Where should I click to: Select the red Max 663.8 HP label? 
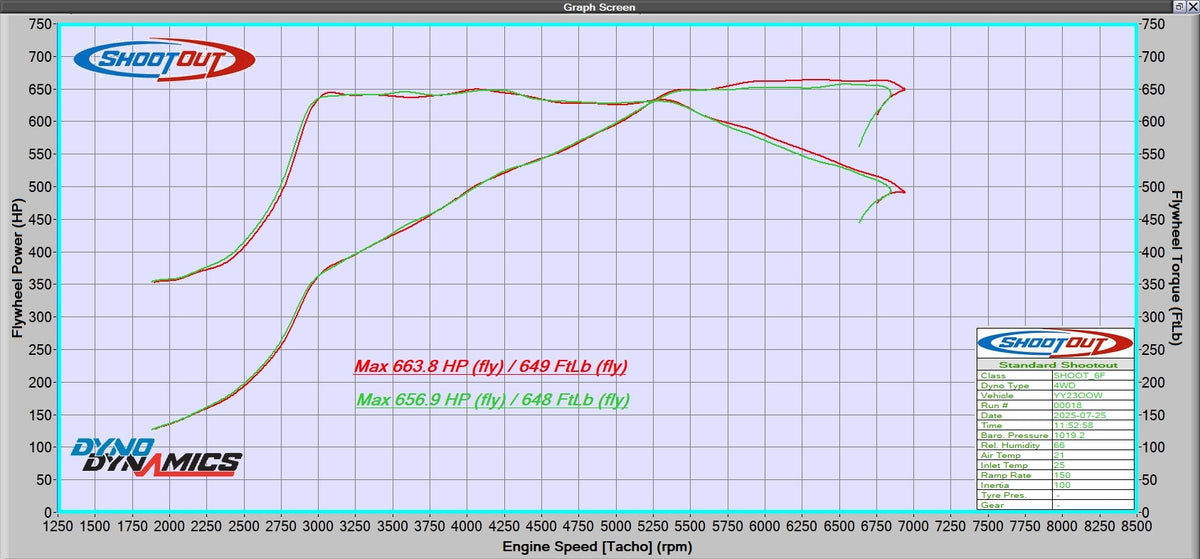[x=491, y=366]
